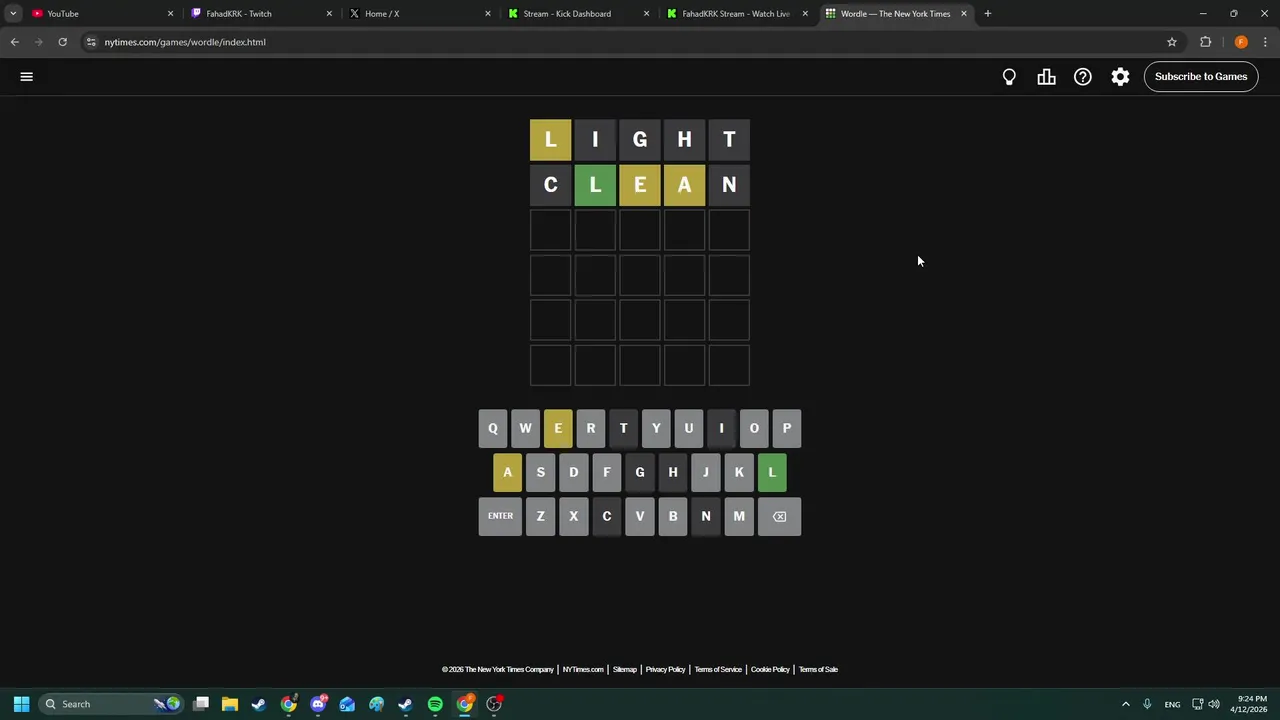The image size is (1280, 720).
Task: Close the Home / X tab
Action: click(488, 14)
